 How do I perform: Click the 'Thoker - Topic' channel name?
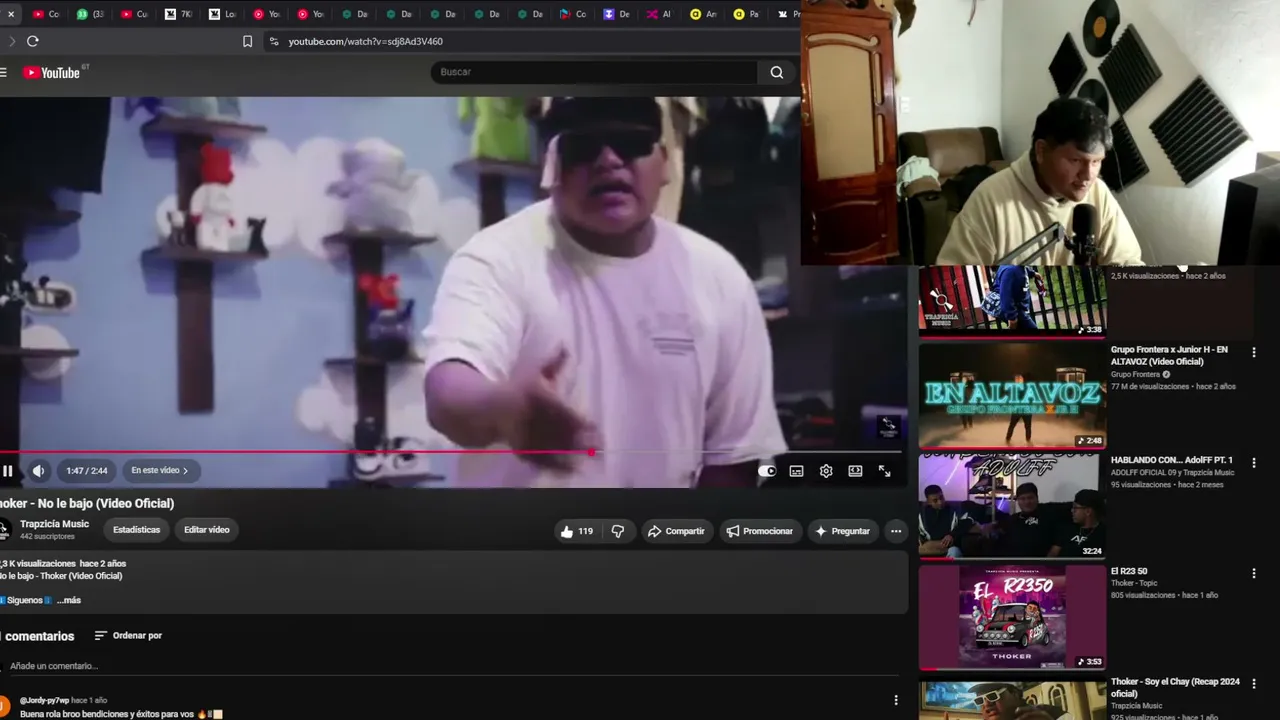(x=1136, y=583)
